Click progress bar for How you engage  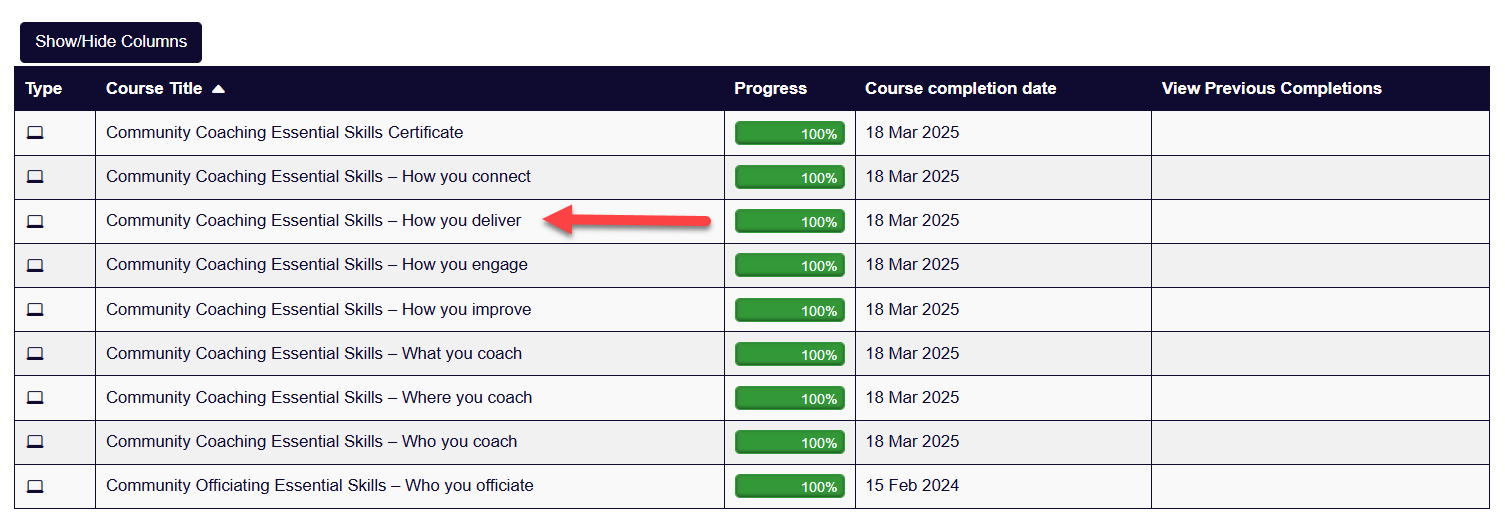tap(790, 265)
